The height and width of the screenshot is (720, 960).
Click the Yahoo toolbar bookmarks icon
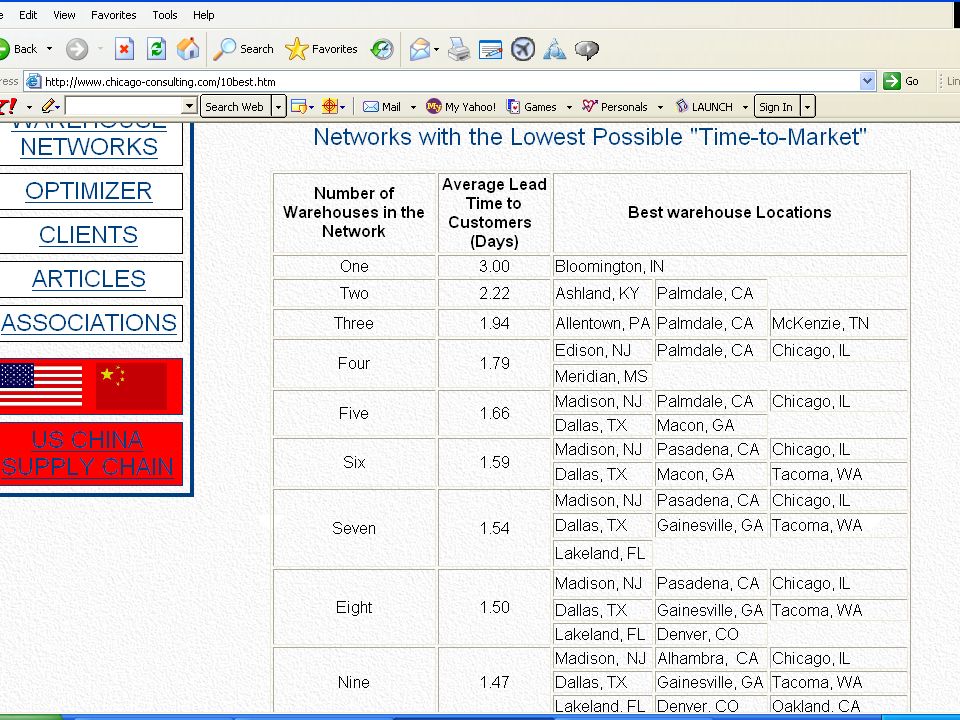tap(299, 107)
